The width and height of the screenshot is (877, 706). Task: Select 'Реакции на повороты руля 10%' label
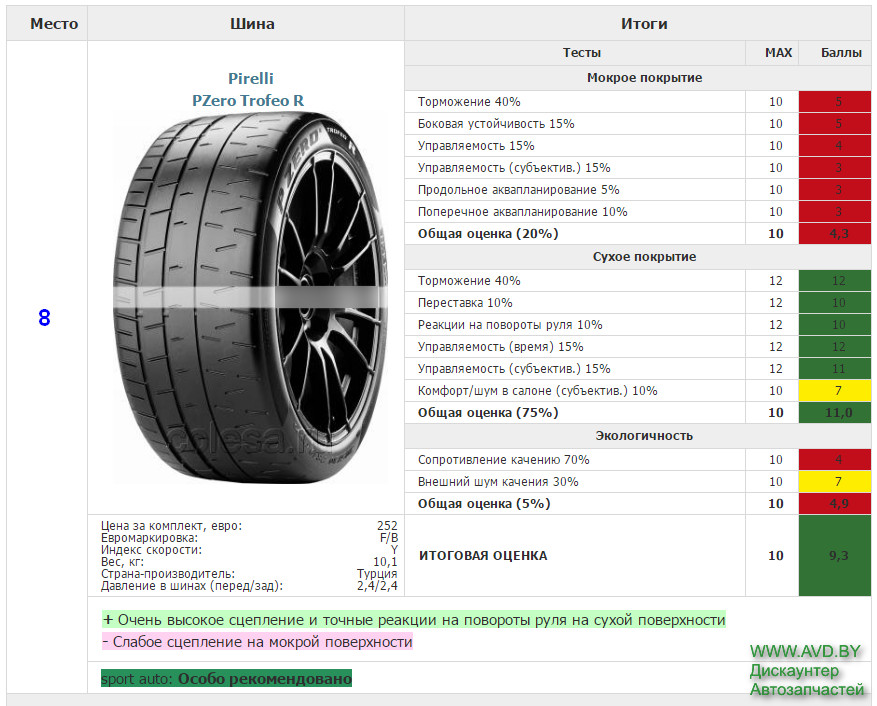510,325
